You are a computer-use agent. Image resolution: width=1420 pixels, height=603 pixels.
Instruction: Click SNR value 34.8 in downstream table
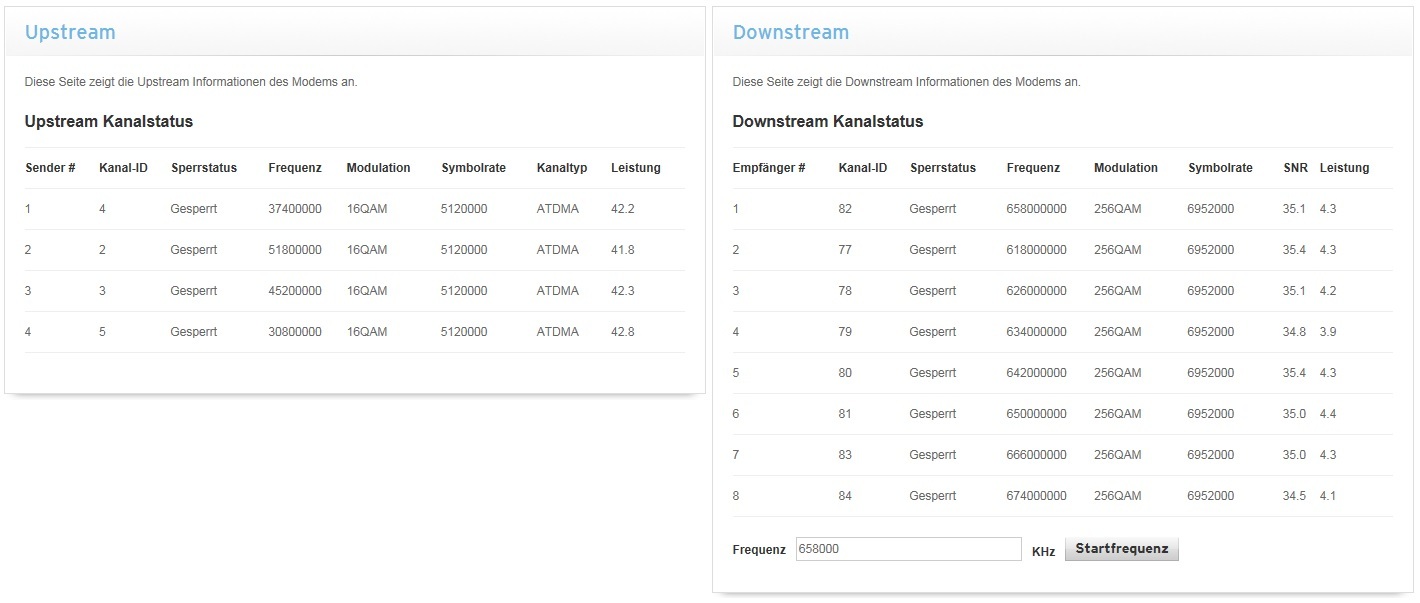pos(1294,332)
